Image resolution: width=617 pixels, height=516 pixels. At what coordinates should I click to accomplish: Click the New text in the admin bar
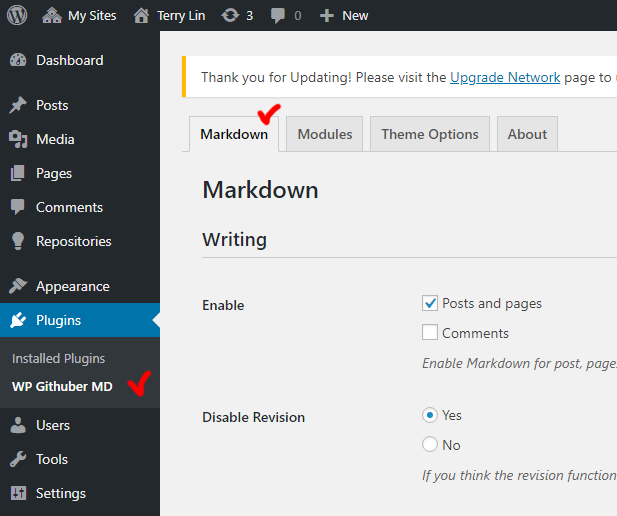pyautogui.click(x=355, y=16)
